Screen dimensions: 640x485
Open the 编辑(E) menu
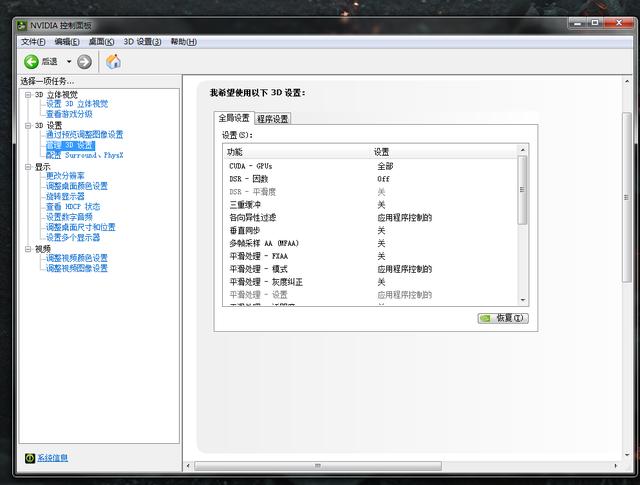(67, 42)
